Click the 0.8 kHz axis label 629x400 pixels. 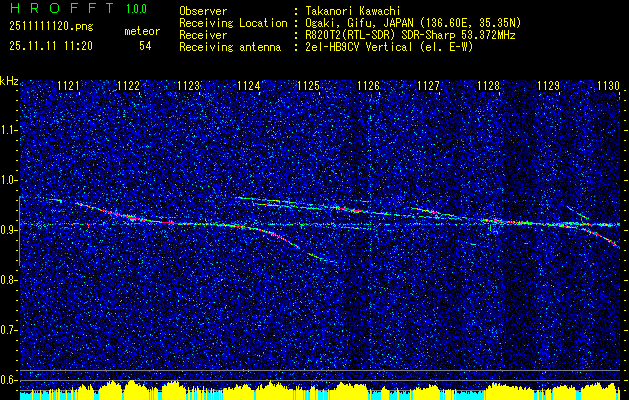click(8, 280)
